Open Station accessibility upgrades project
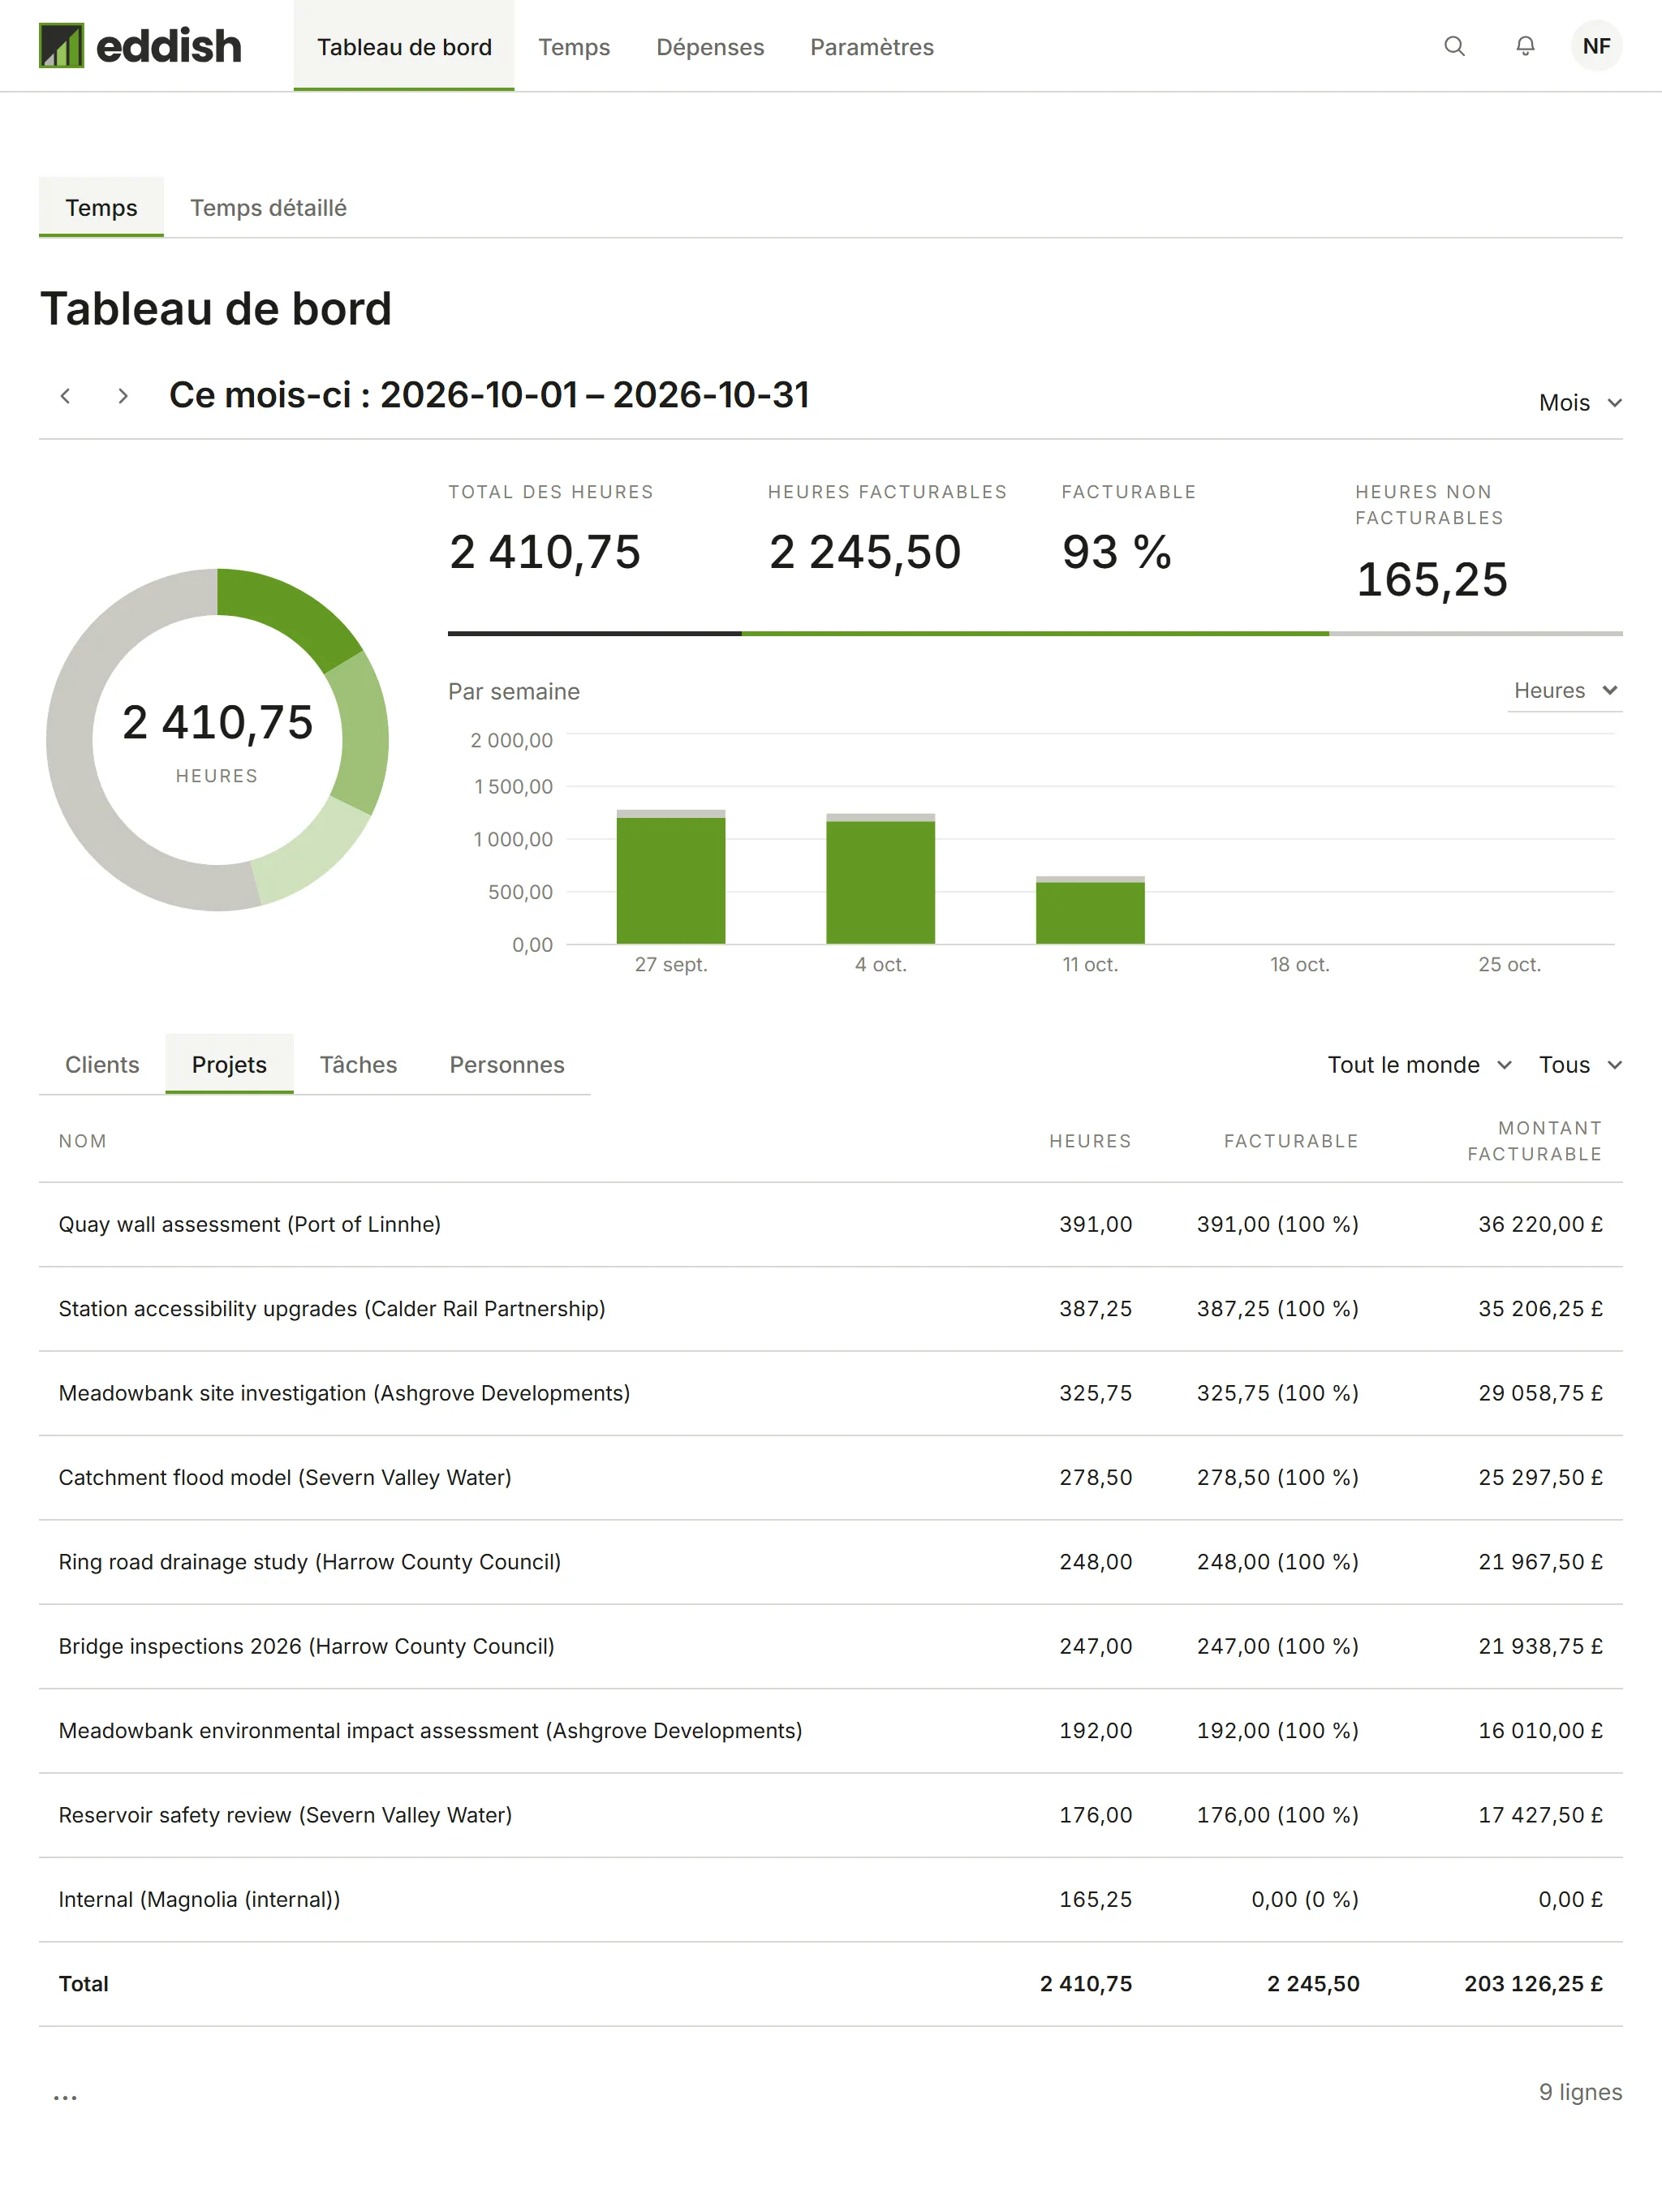 [332, 1309]
